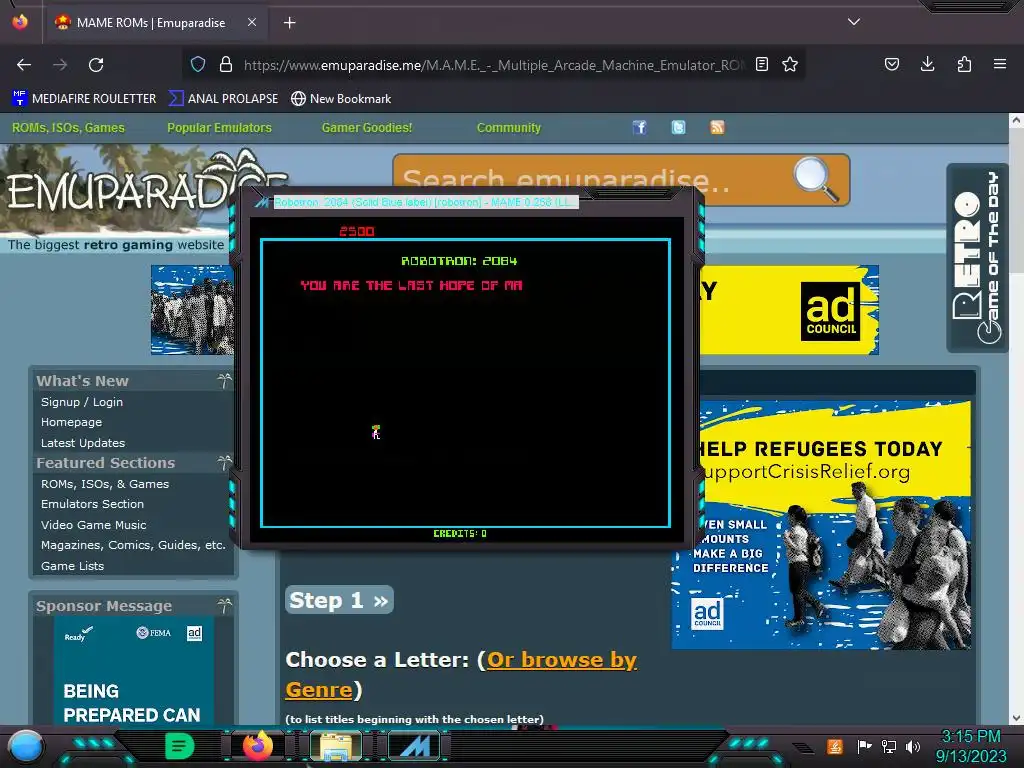Screen dimensions: 1024x768
Task: Bookmark this page with the star icon
Action: (x=790, y=64)
